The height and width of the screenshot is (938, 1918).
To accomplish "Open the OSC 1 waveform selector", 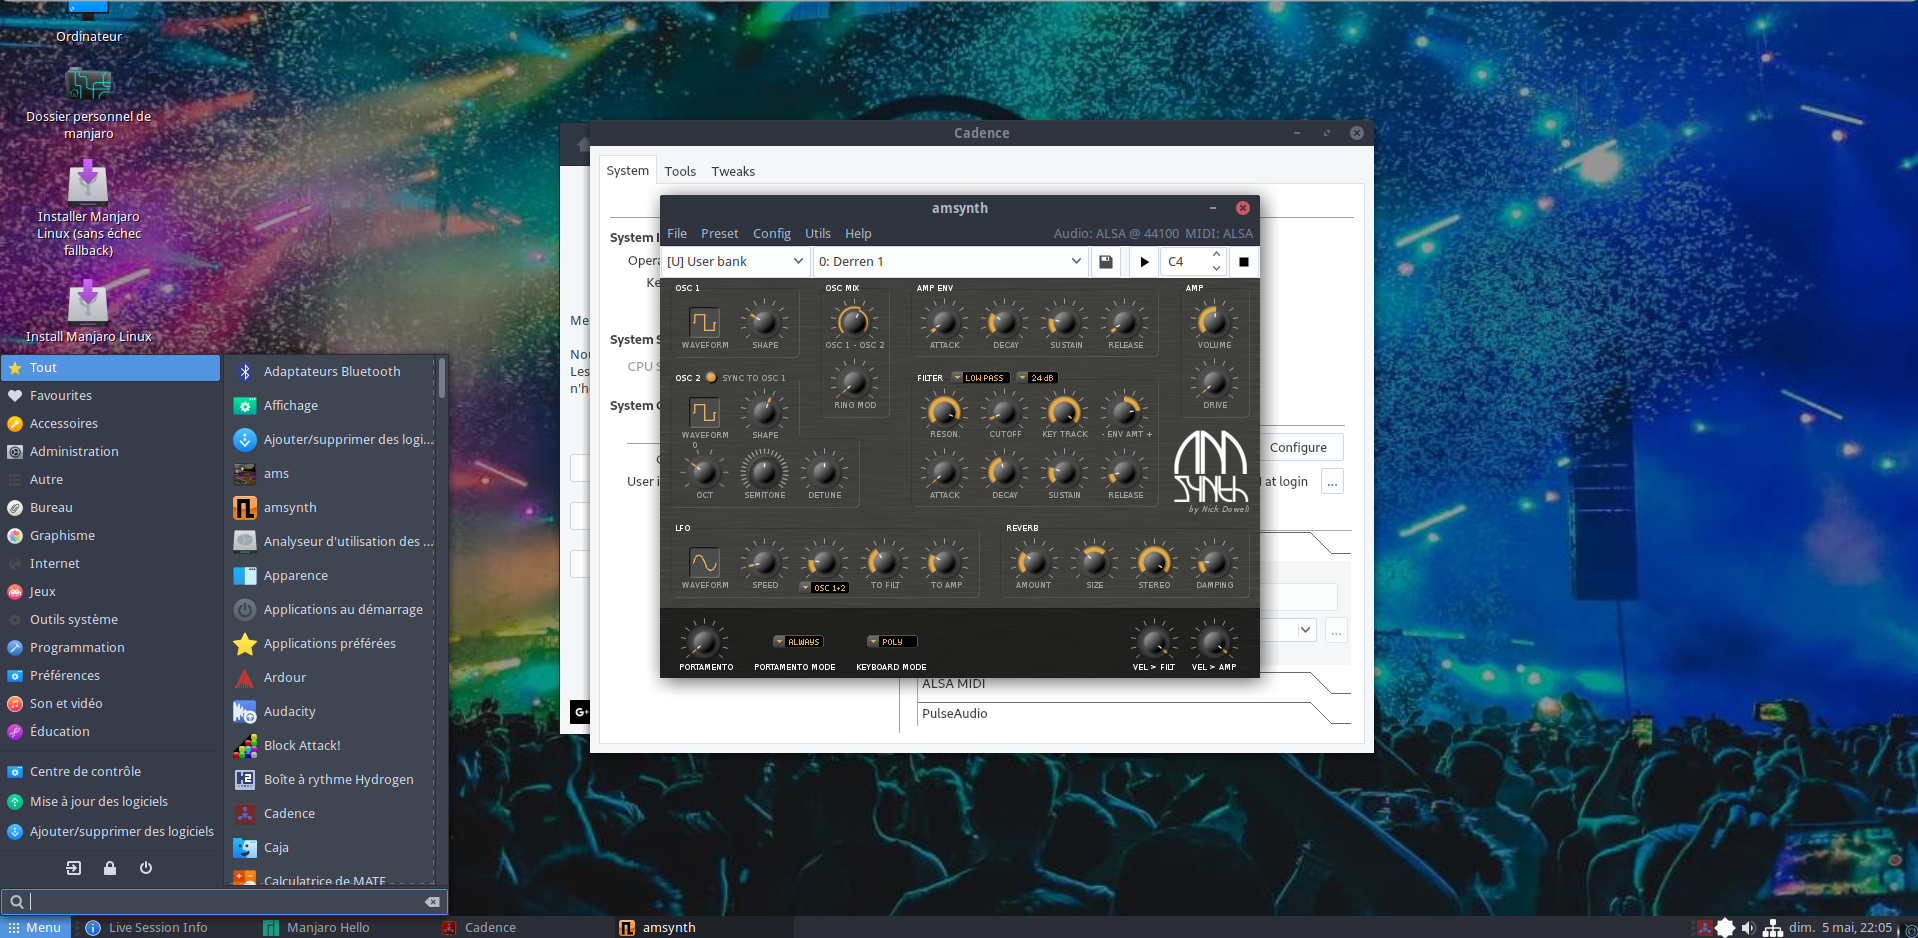I will (704, 322).
